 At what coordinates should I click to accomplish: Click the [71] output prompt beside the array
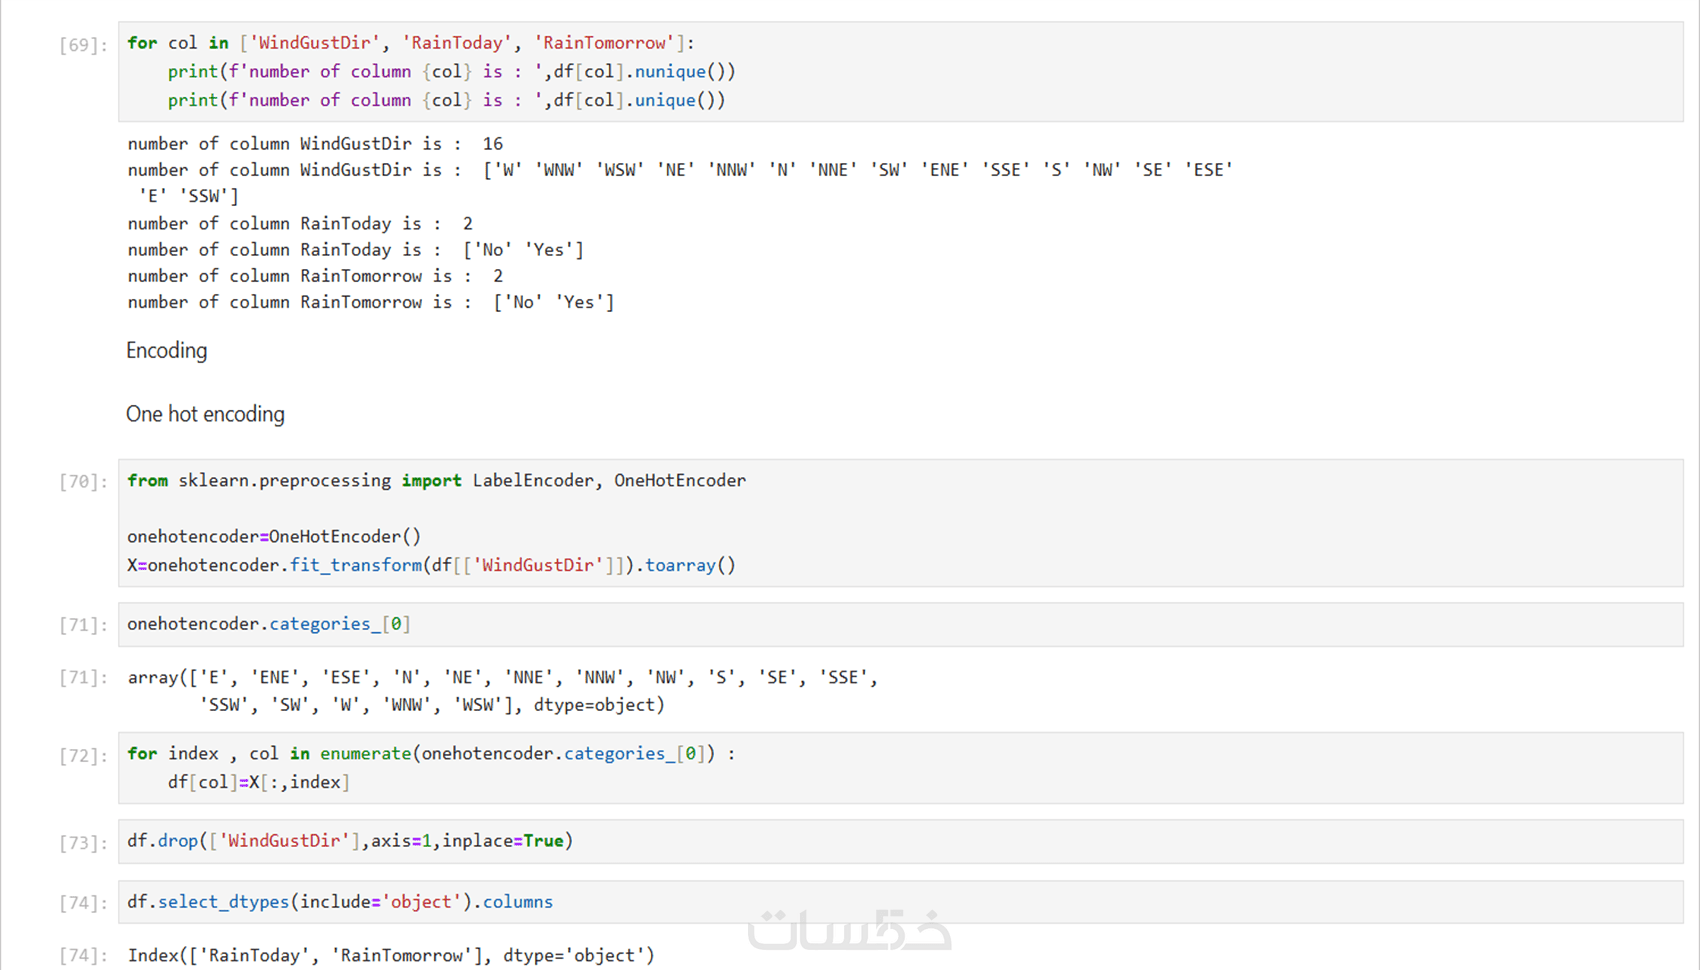pos(83,678)
